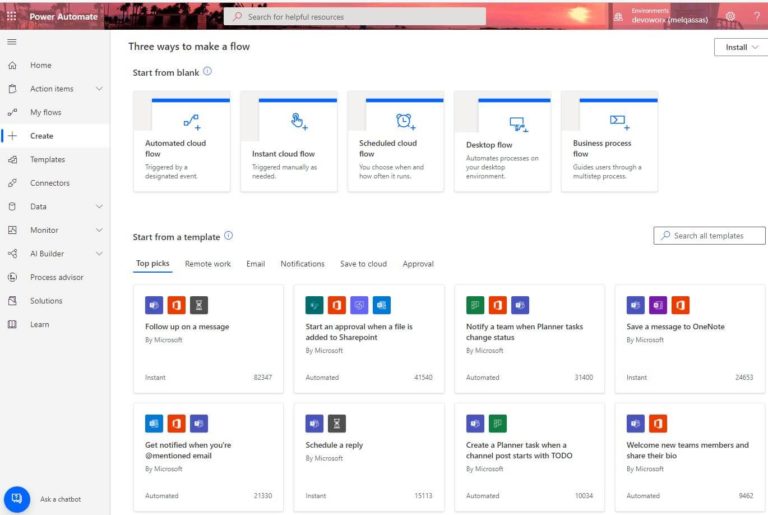Click hourglass icon on Schedule a reply card

pos(337,424)
